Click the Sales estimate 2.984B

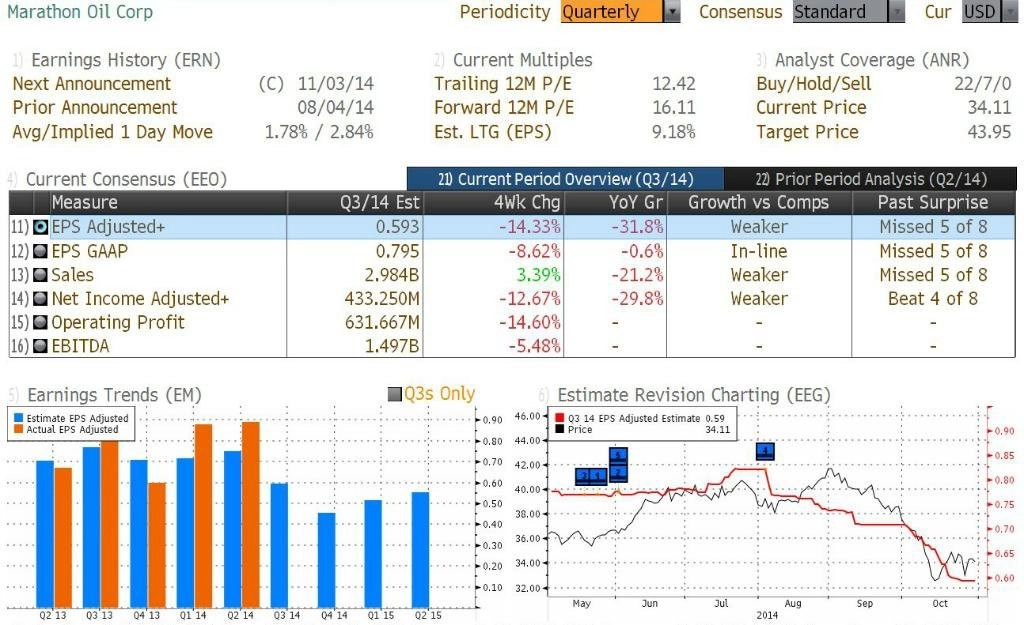coord(392,275)
